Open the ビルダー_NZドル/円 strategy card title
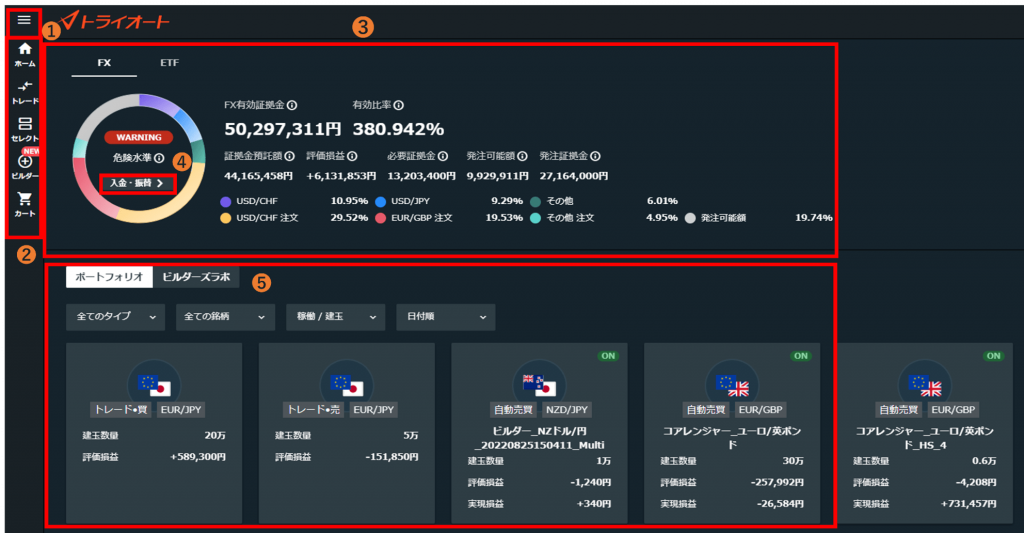Image resolution: width=1024 pixels, height=533 pixels. (539, 438)
